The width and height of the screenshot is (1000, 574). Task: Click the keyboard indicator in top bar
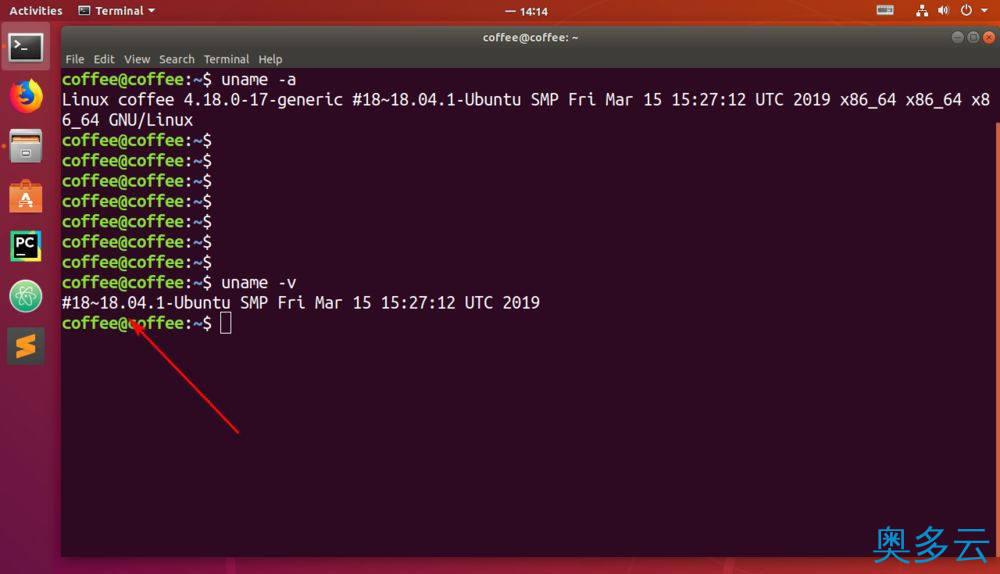click(x=885, y=10)
